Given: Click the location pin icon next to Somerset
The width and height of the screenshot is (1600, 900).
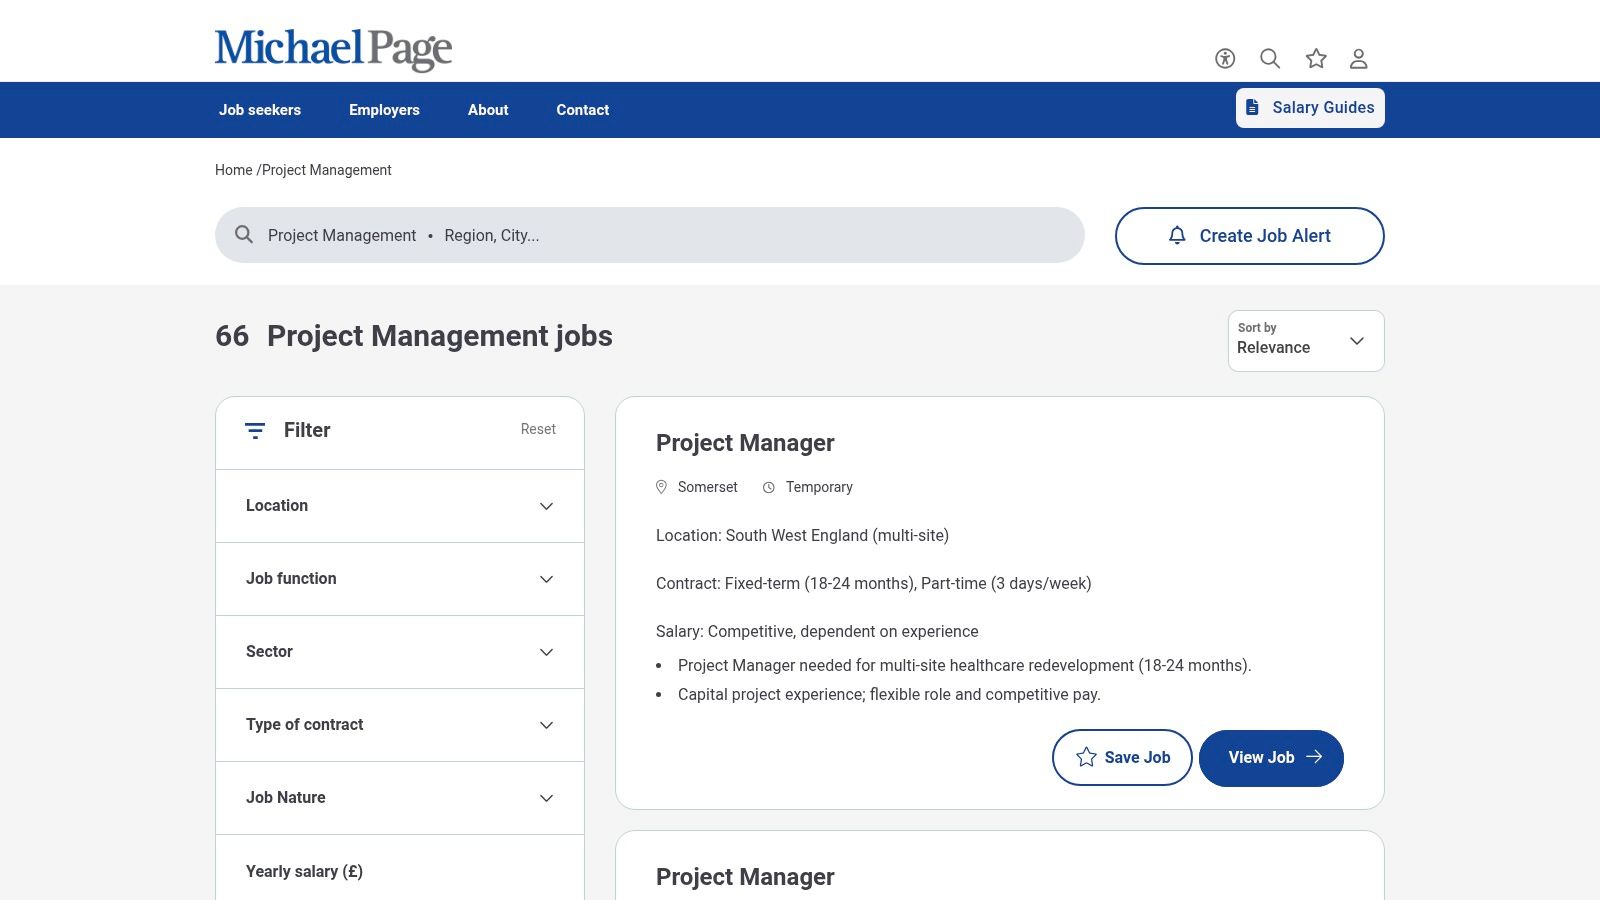Looking at the screenshot, I should tap(662, 487).
